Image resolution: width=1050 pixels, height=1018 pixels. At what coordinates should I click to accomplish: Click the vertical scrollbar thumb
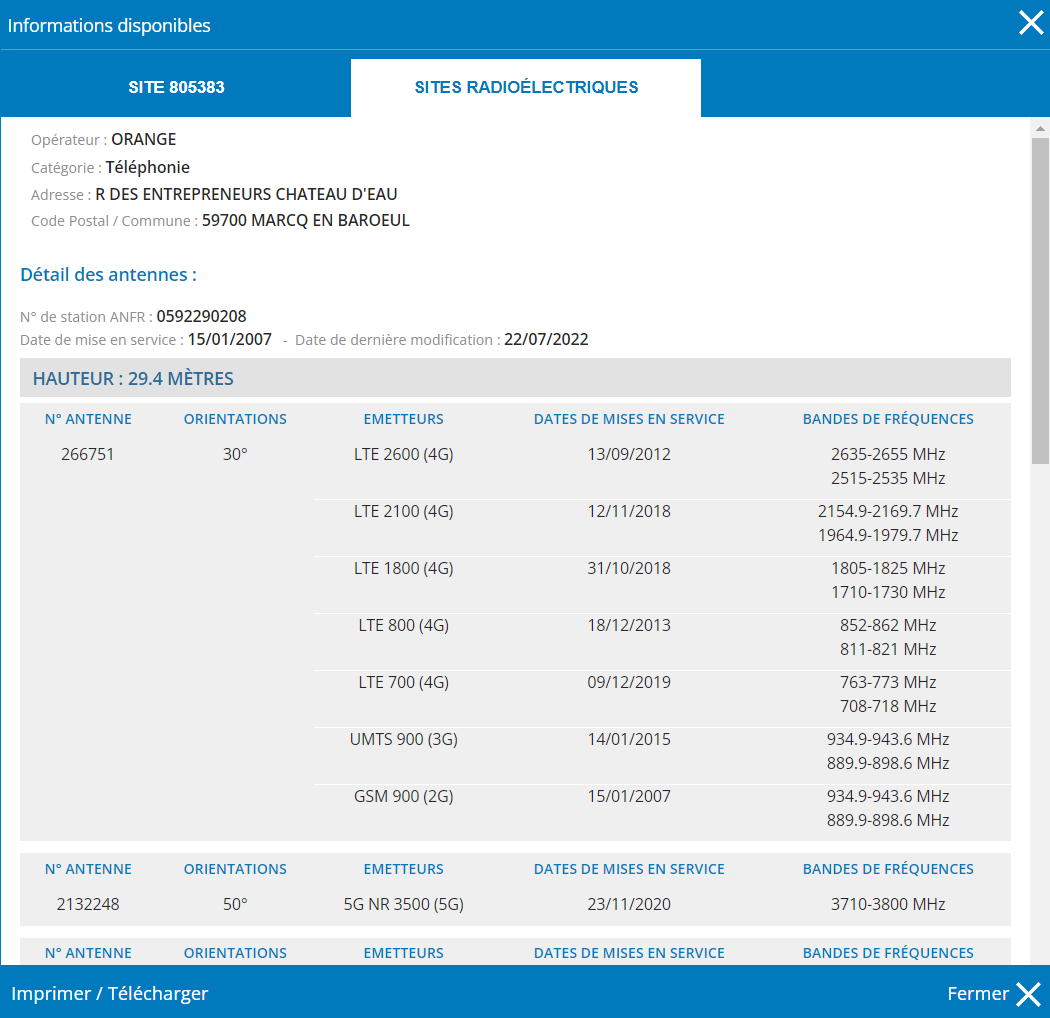point(1040,300)
